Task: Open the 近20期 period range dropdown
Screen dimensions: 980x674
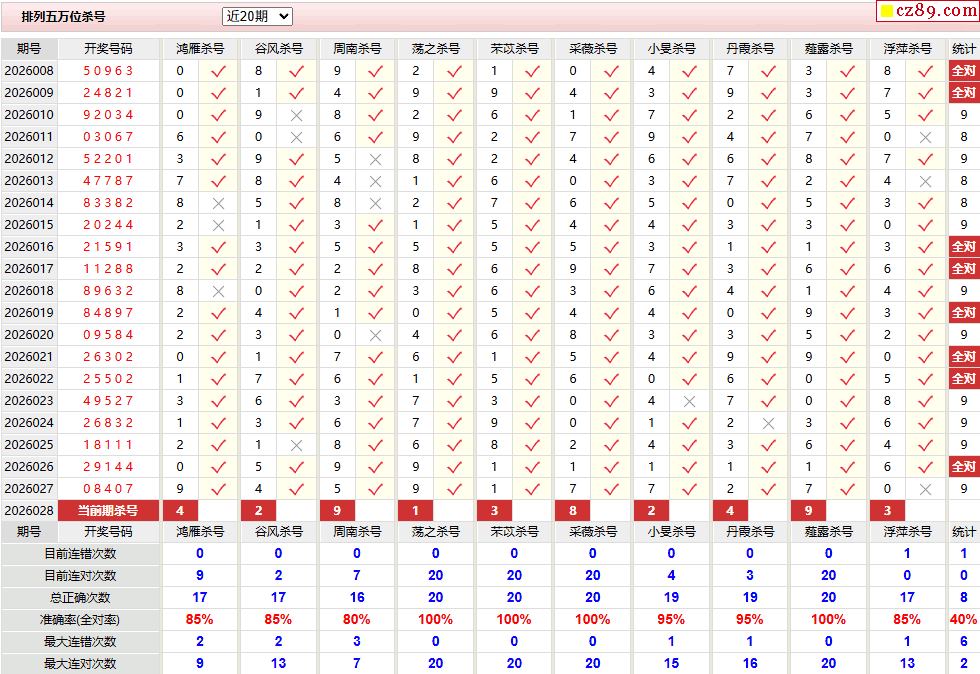Action: coord(257,16)
